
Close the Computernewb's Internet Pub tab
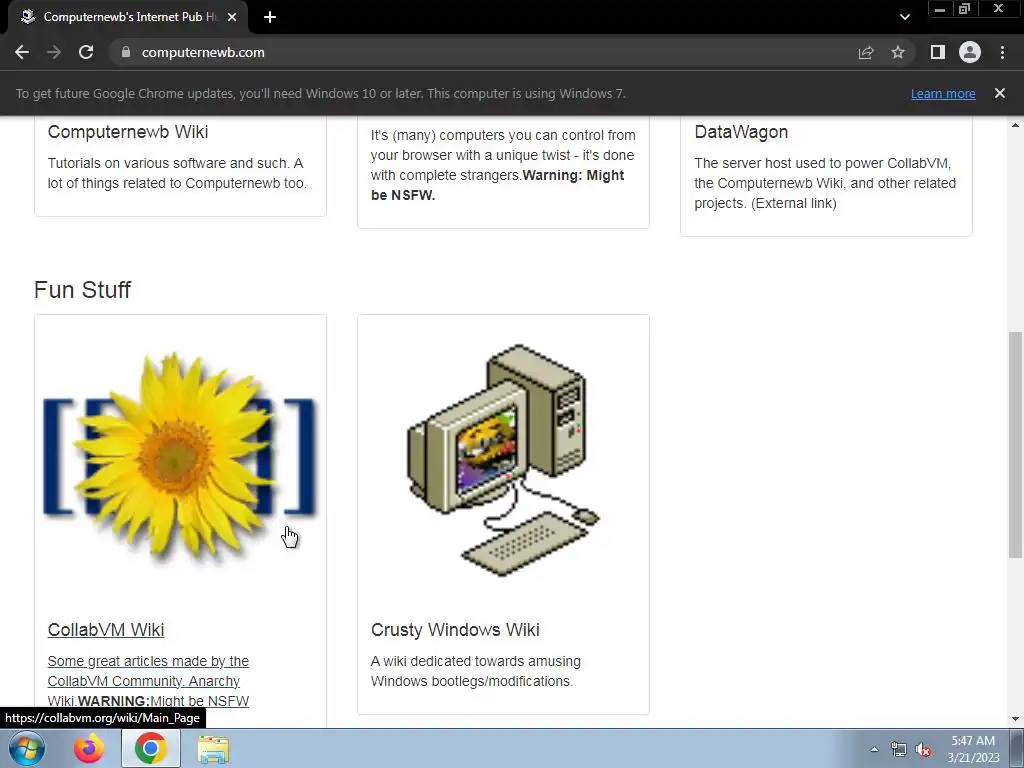[232, 17]
